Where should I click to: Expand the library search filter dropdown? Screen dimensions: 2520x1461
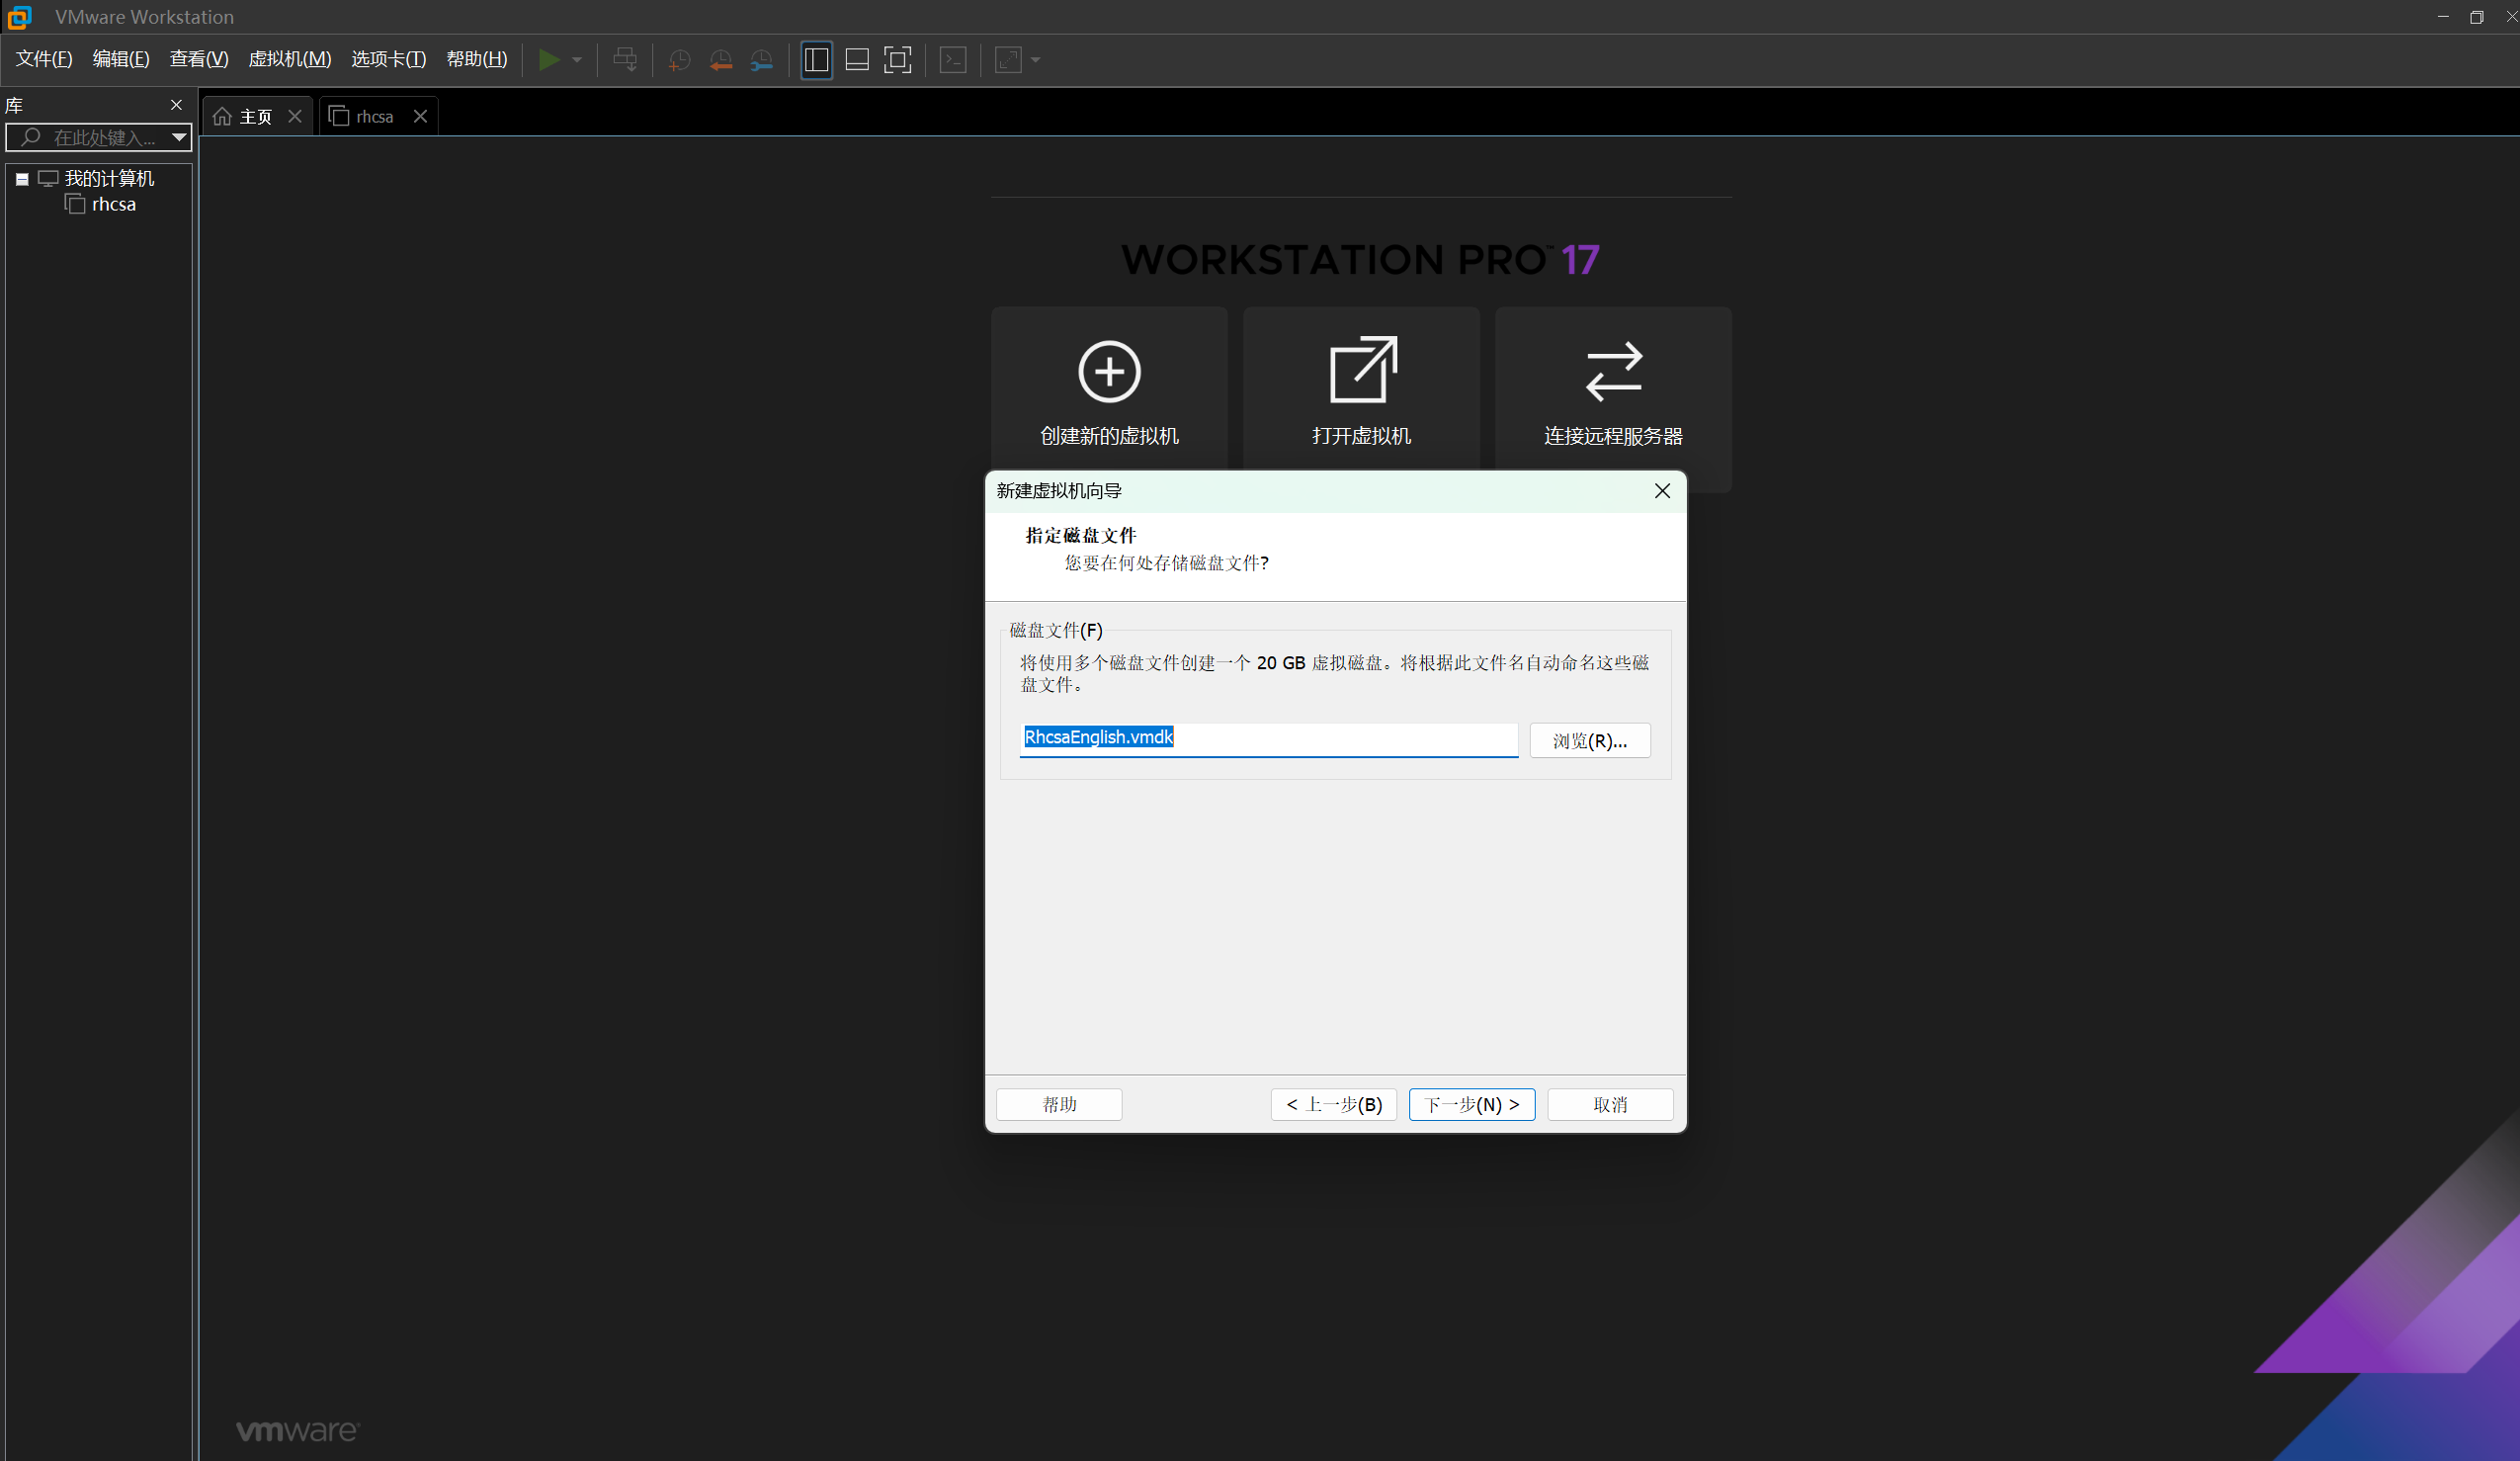(x=179, y=137)
